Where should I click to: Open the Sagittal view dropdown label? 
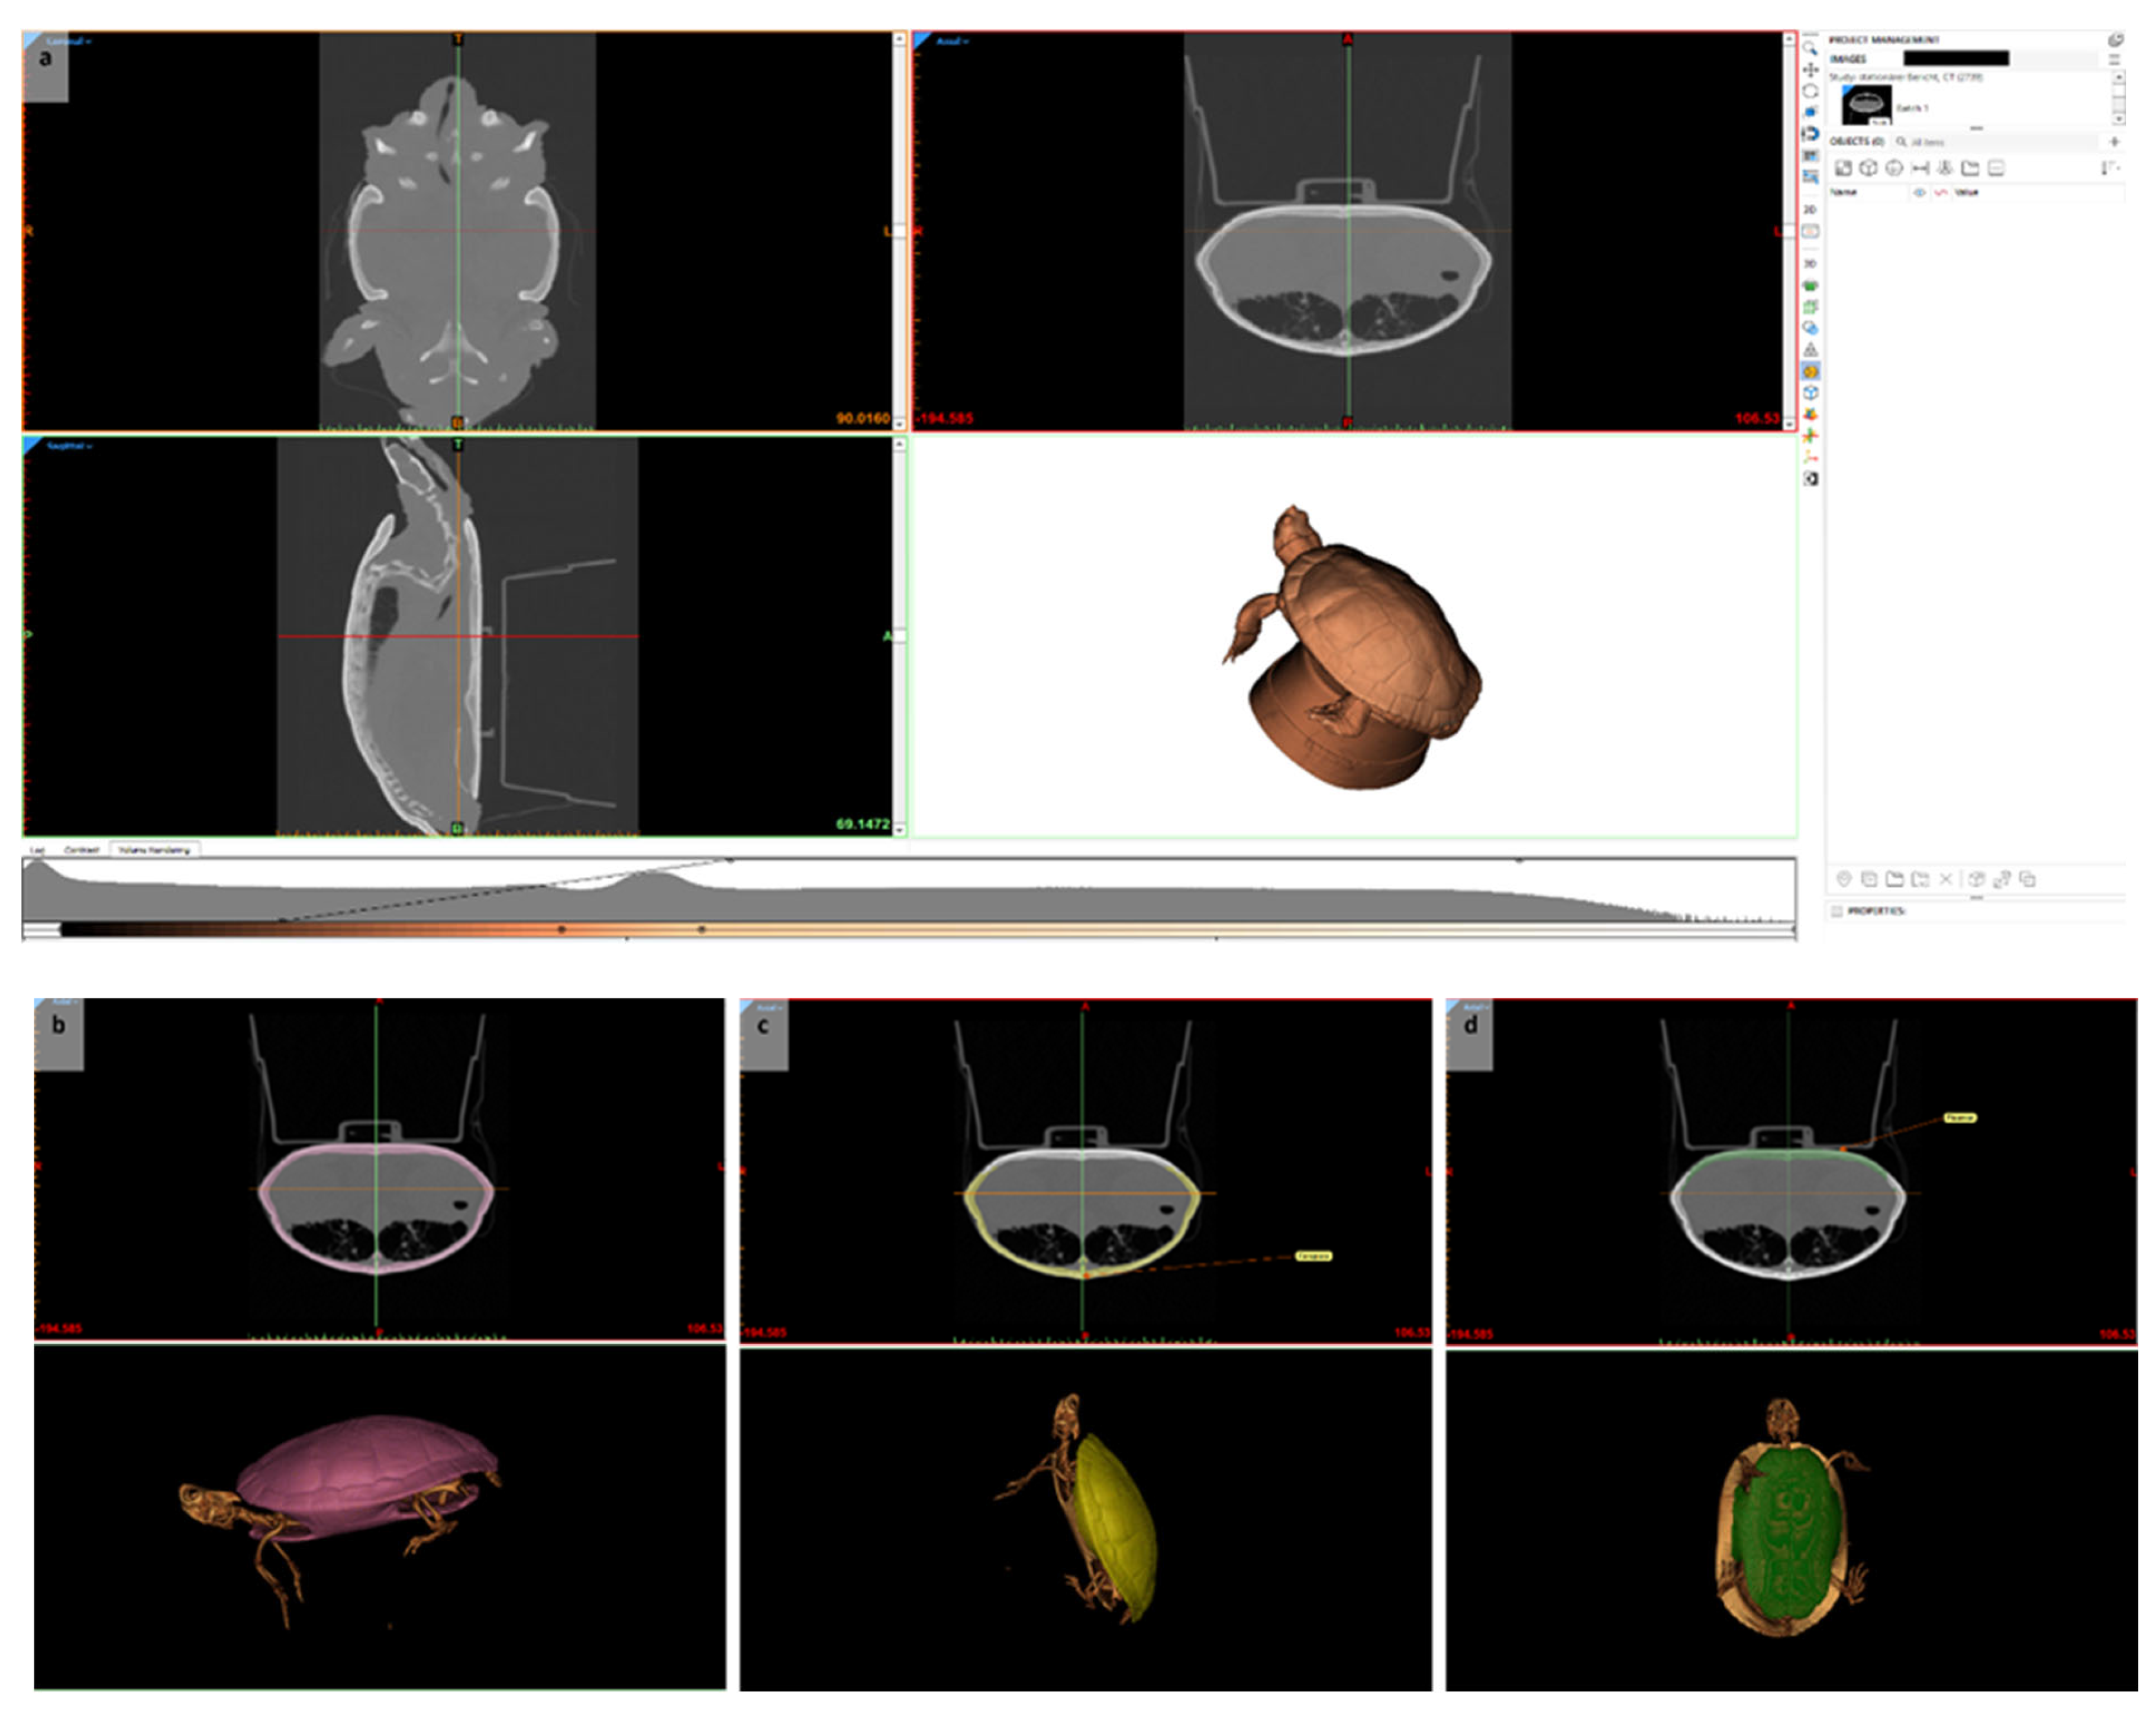coord(69,446)
